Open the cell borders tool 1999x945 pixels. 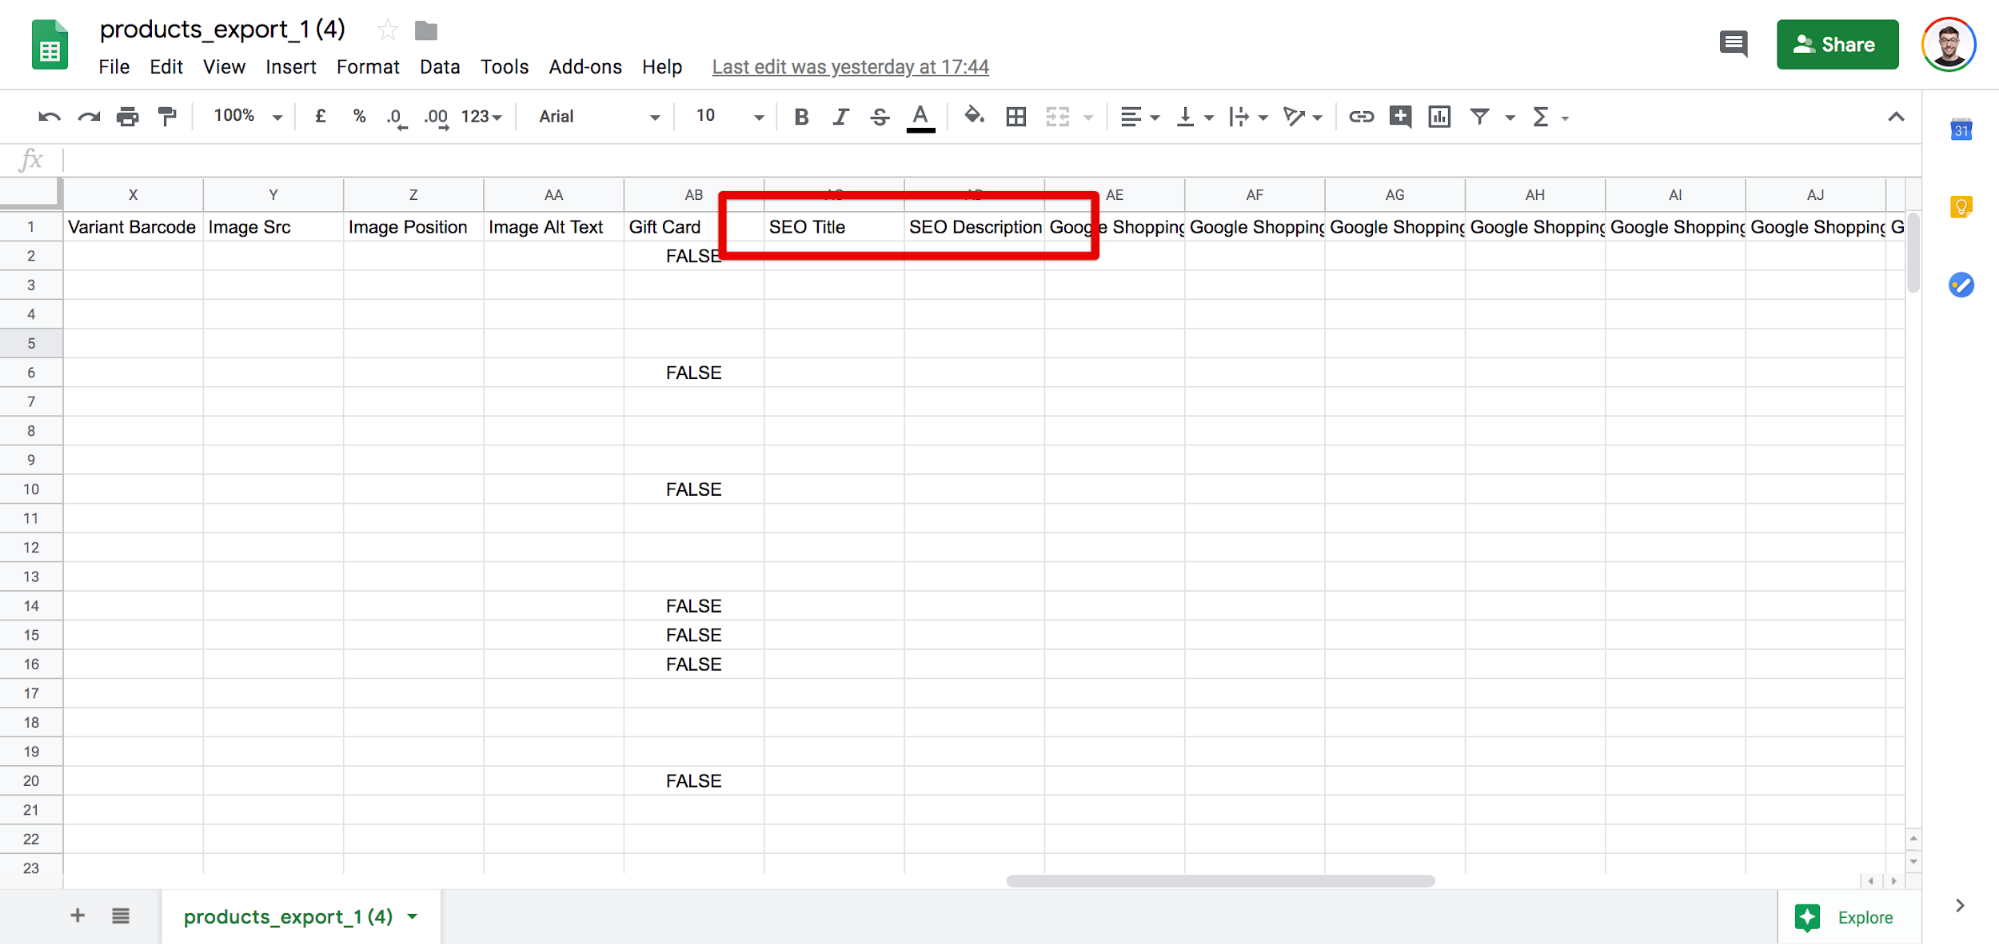coord(1016,117)
